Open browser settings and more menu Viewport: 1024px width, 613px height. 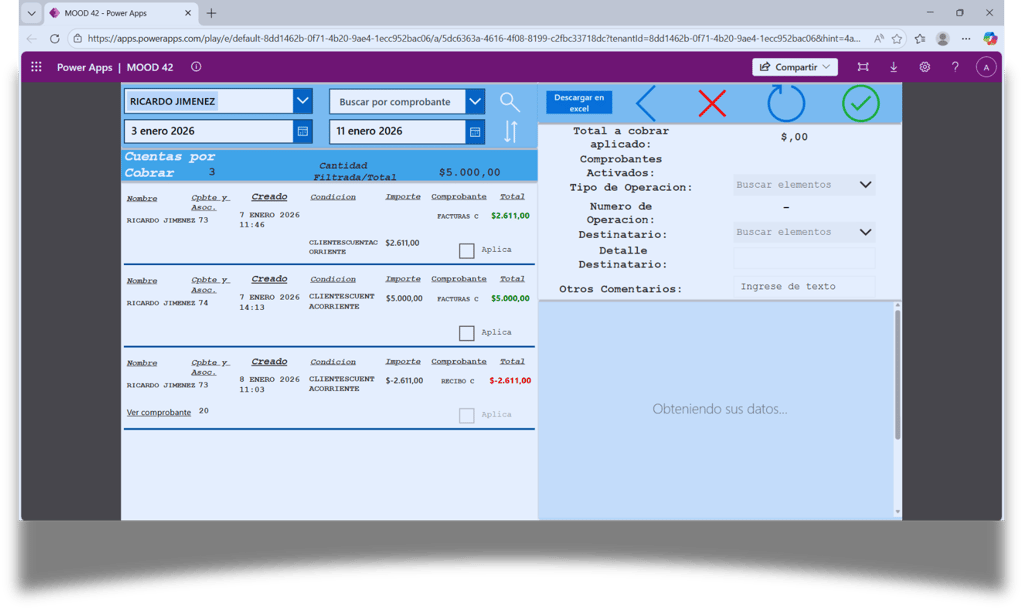coord(966,39)
